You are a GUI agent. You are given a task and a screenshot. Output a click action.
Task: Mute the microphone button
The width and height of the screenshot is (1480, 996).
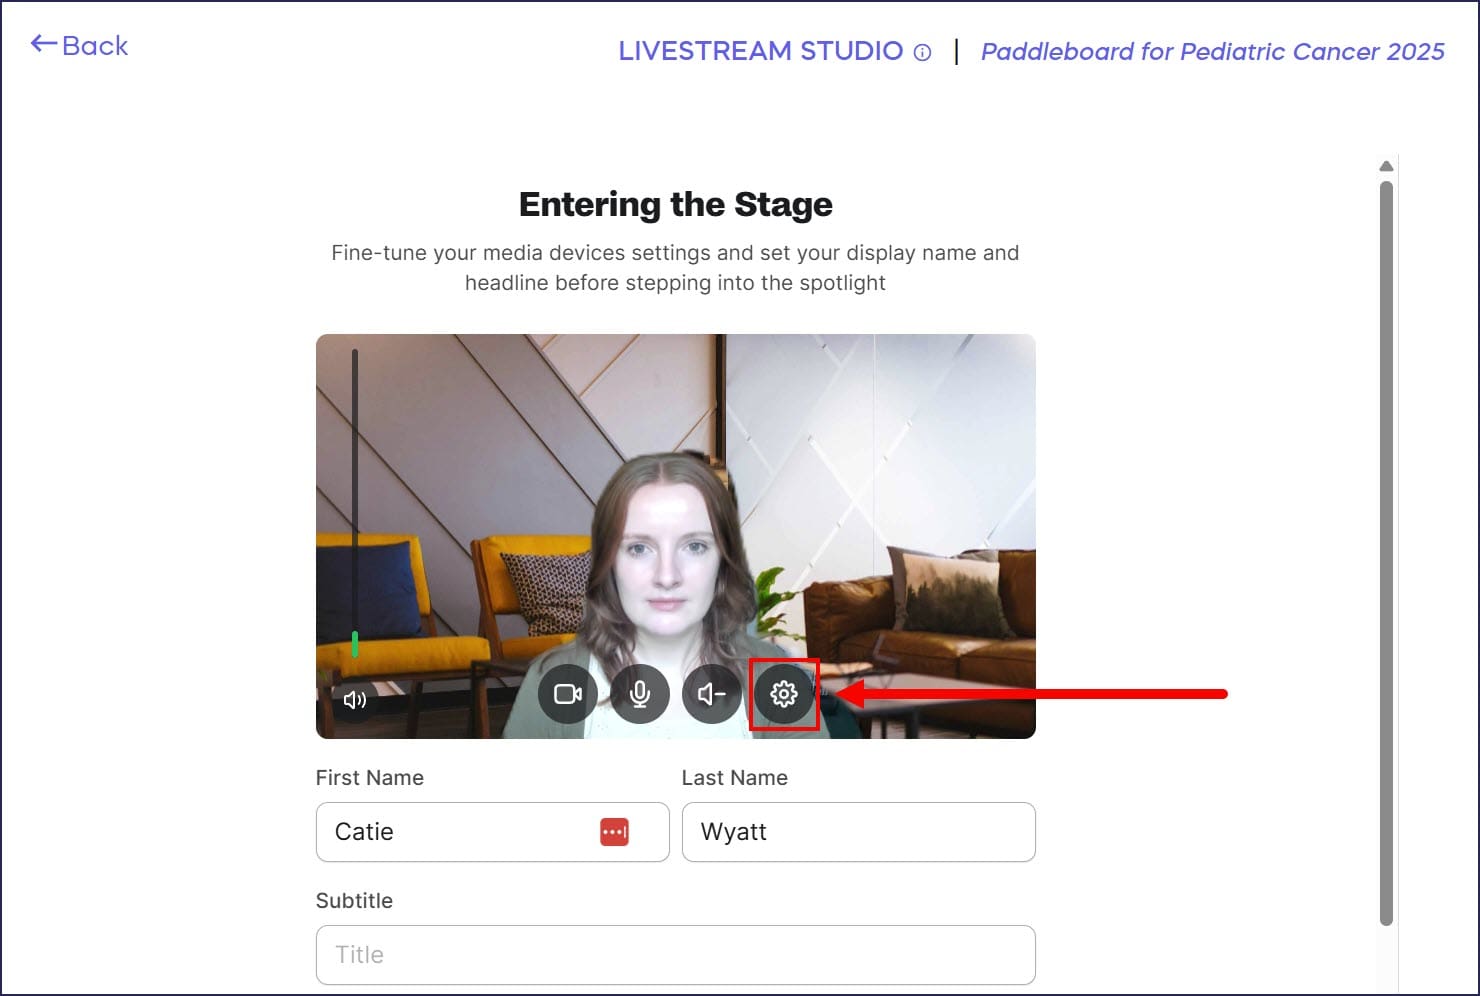640,693
